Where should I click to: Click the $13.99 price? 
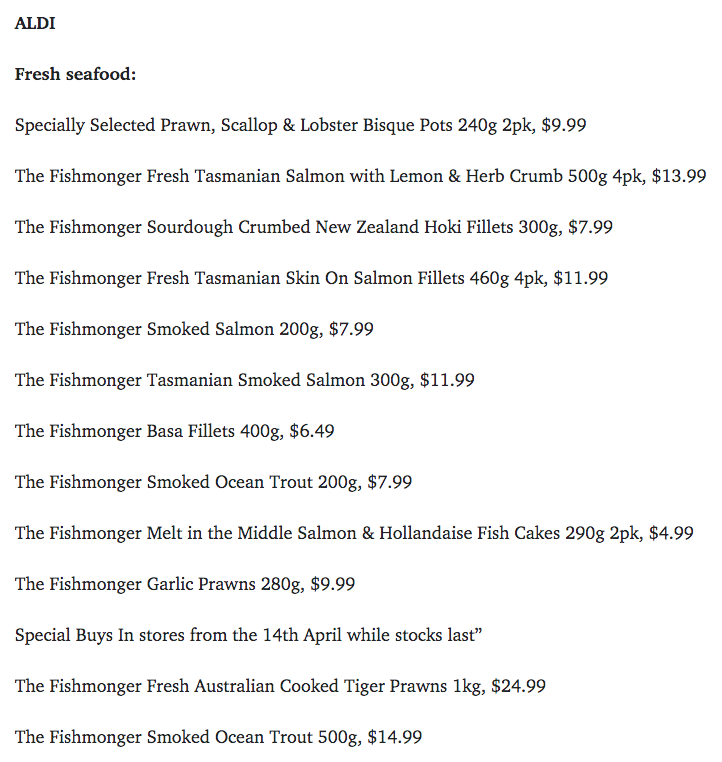pos(679,176)
